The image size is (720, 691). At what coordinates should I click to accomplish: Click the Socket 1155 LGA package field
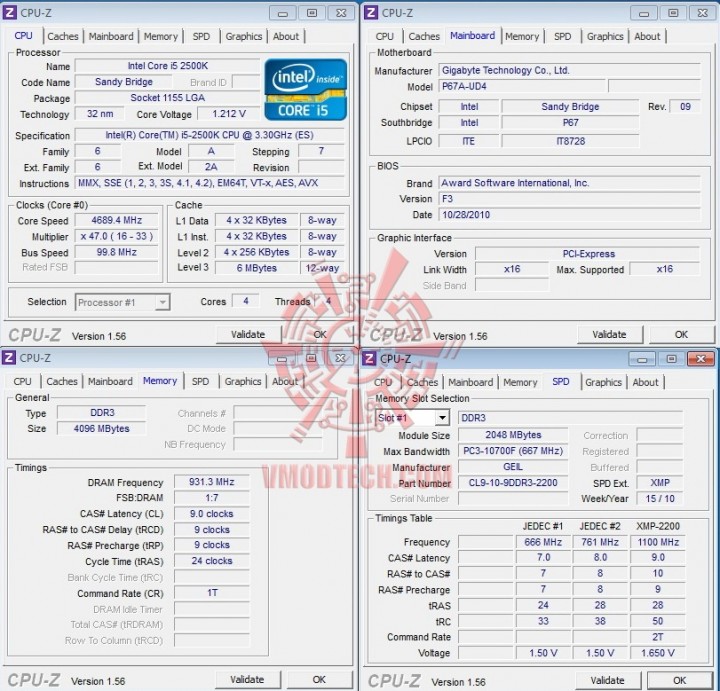(168, 98)
